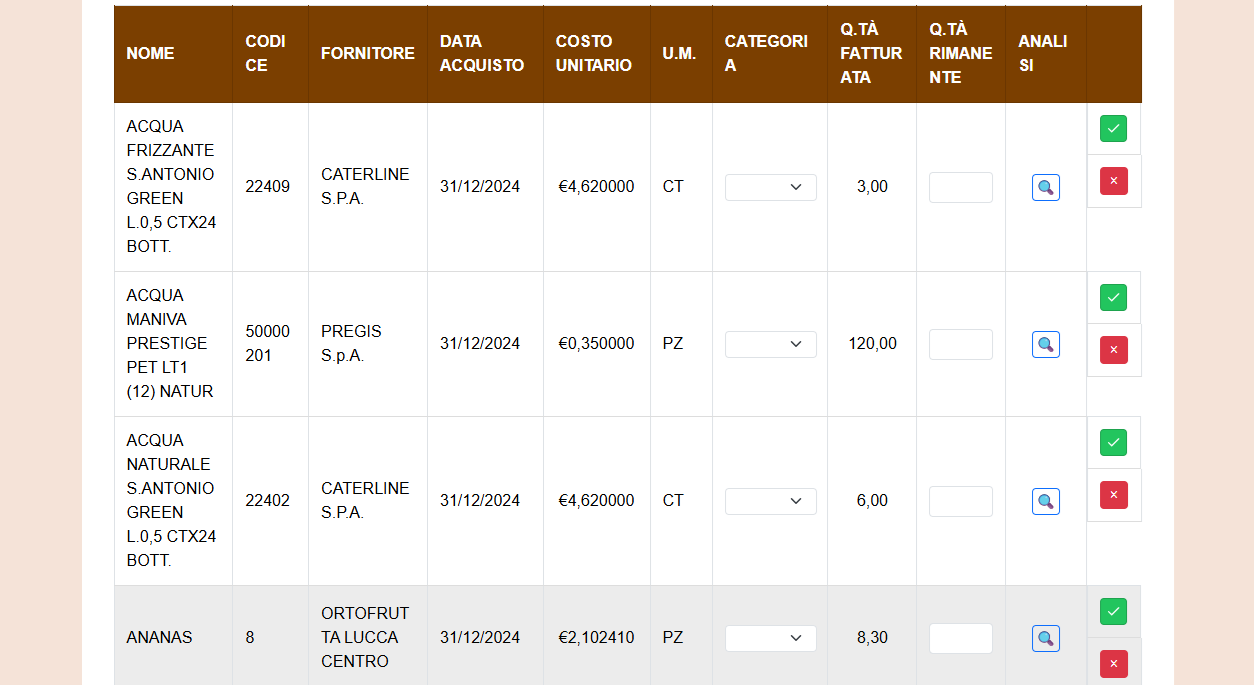
Task: Open analysis magnifier for ACQUA NATURALE row
Action: tap(1045, 501)
